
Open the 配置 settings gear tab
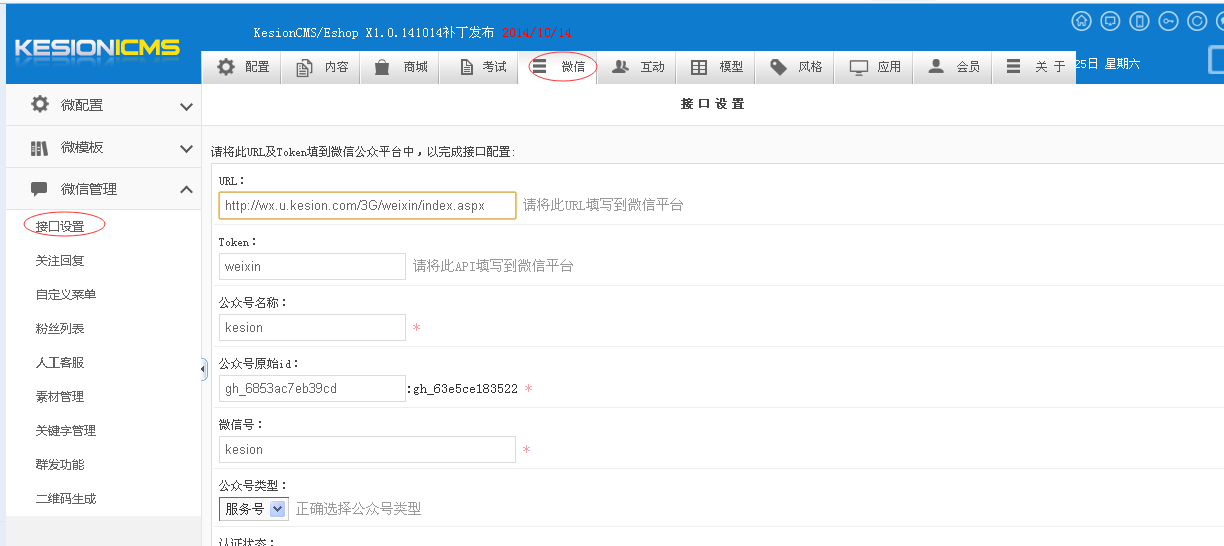click(243, 67)
